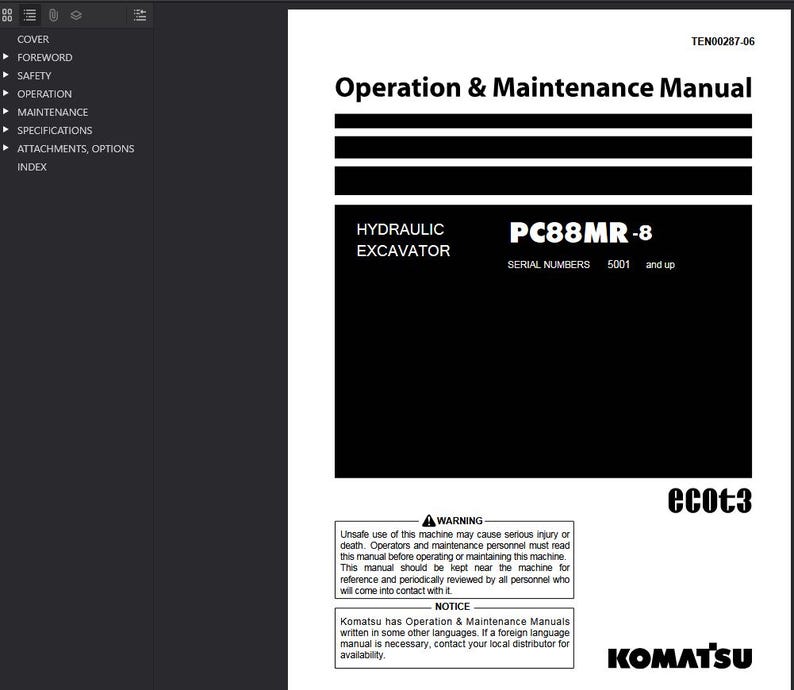Expand the MAINTENANCE outline section
Image resolution: width=794 pixels, height=690 pixels.
(x=6, y=111)
